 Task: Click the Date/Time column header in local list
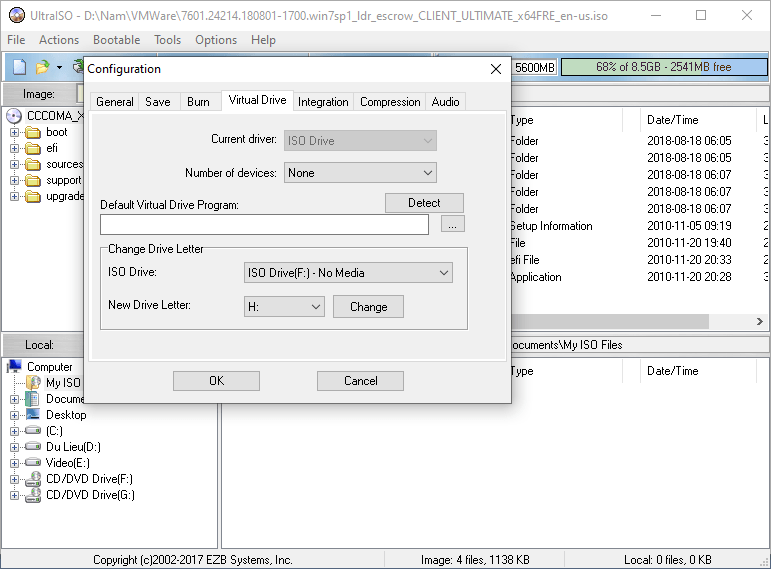point(697,371)
